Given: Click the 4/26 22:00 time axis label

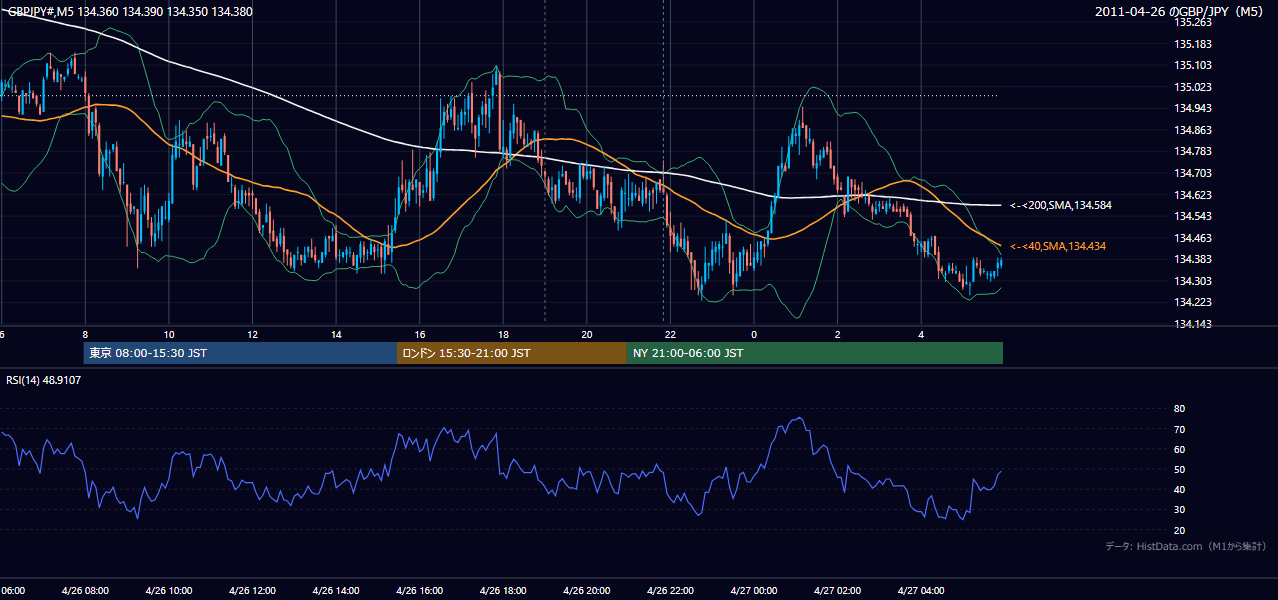Looking at the screenshot, I should click(670, 591).
